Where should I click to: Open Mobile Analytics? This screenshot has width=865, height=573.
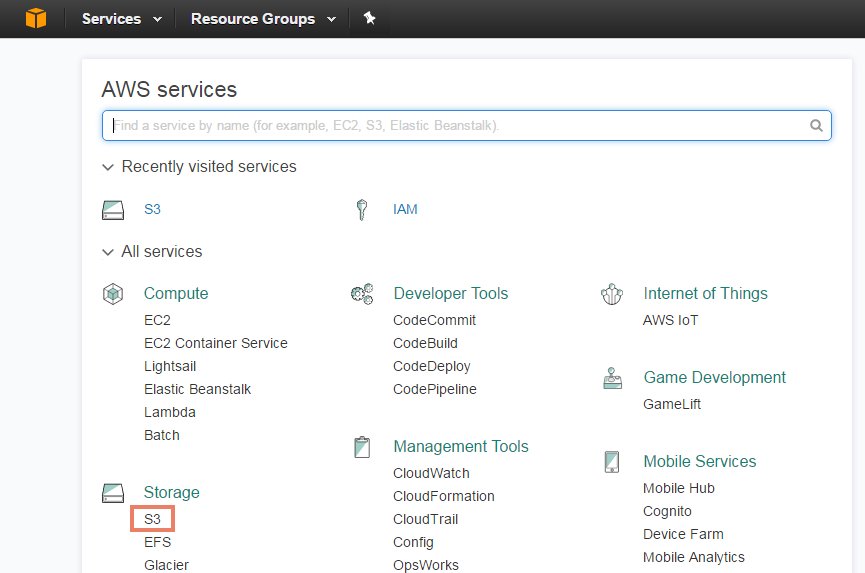693,558
